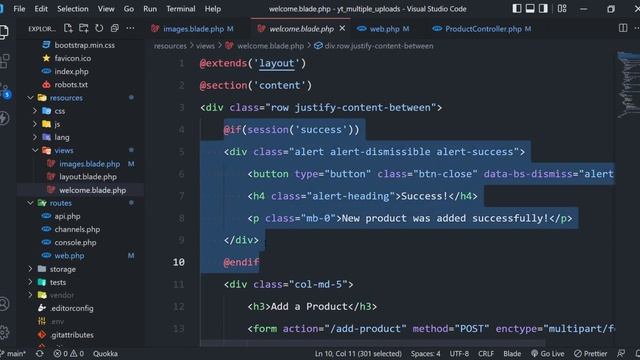Expand the tests folder

pyautogui.click(x=58, y=282)
